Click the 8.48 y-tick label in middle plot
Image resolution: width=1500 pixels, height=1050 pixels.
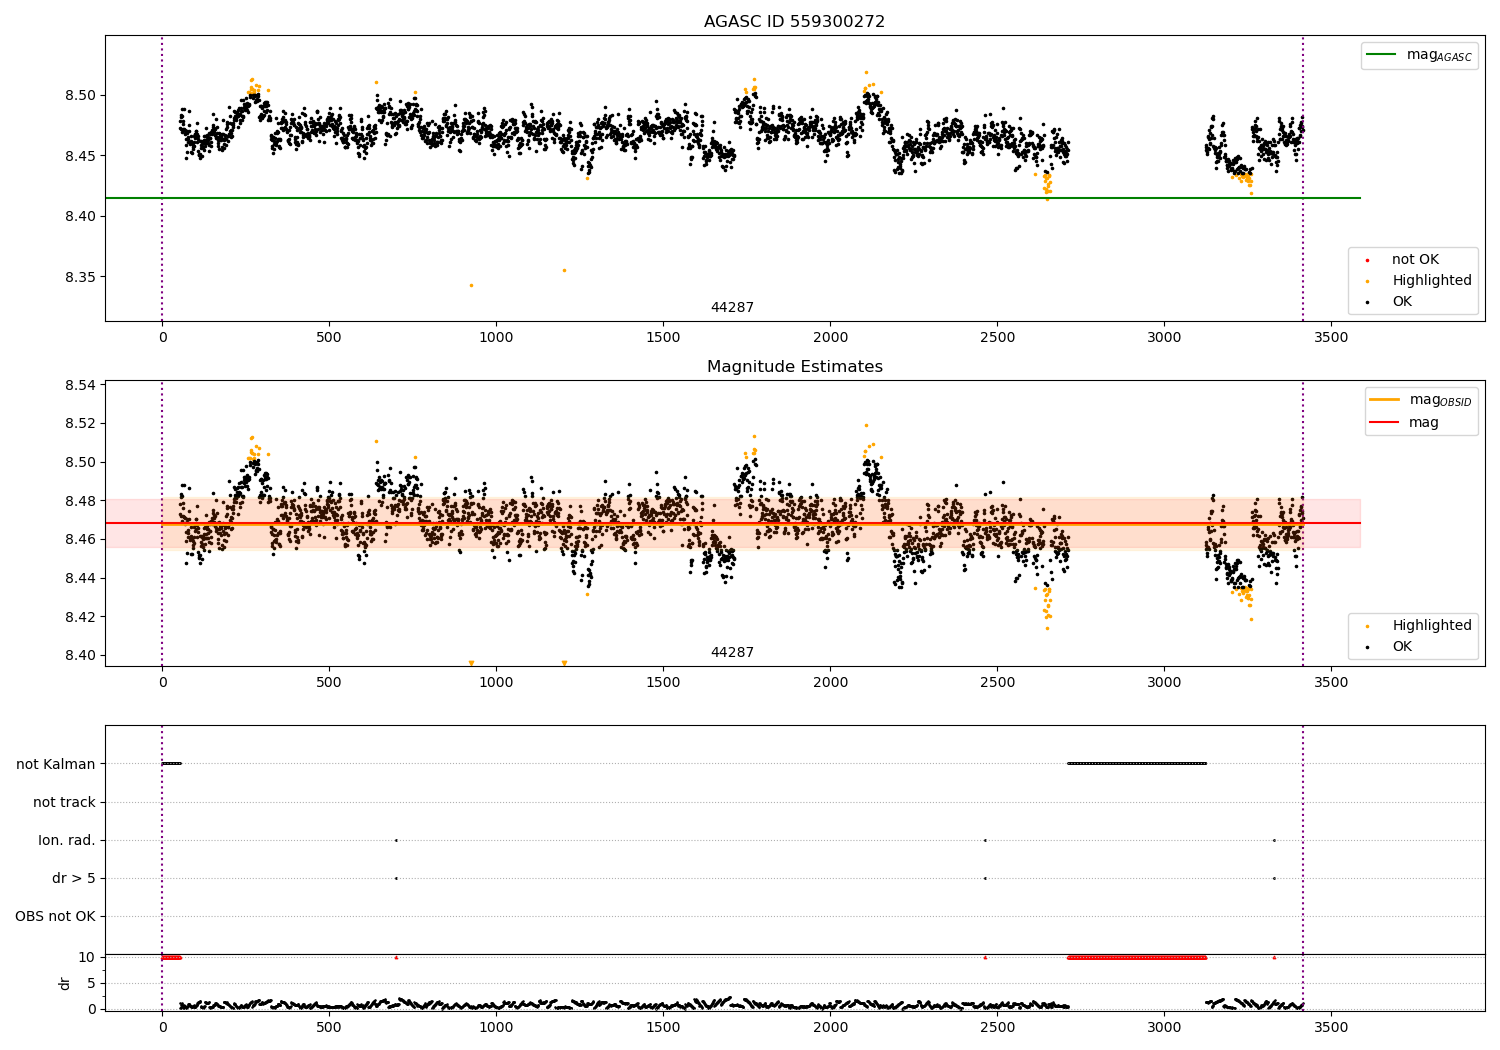pyautogui.click(x=79, y=501)
